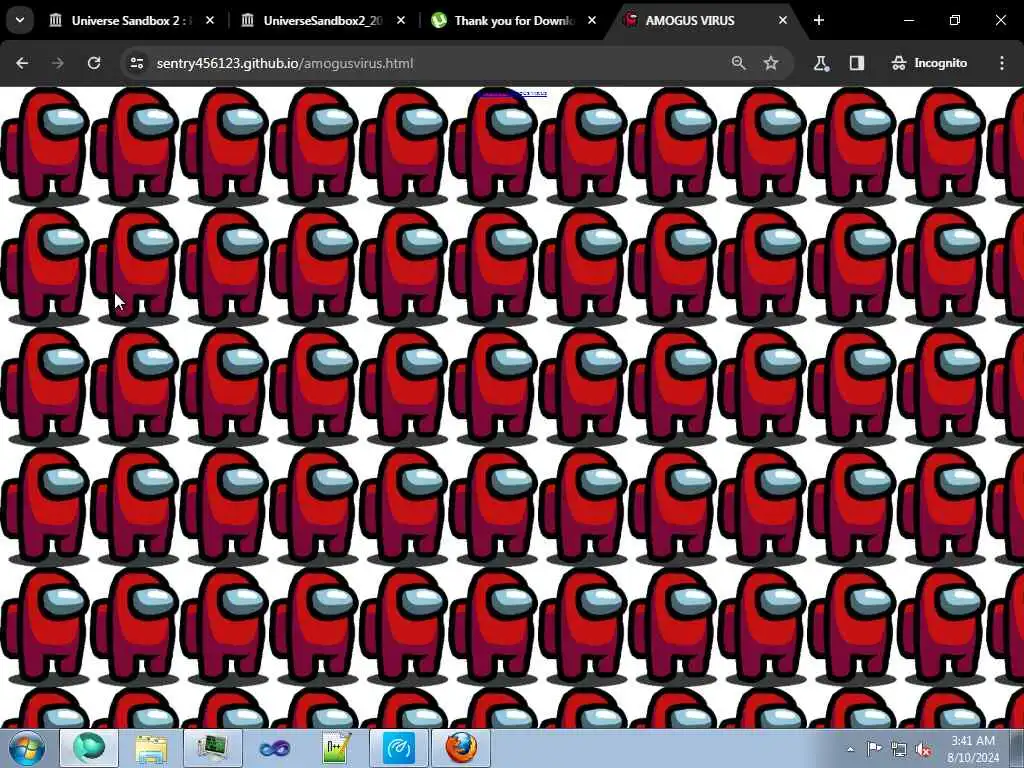Launch Firefox from taskbar
This screenshot has height=768, width=1024.
(x=461, y=748)
